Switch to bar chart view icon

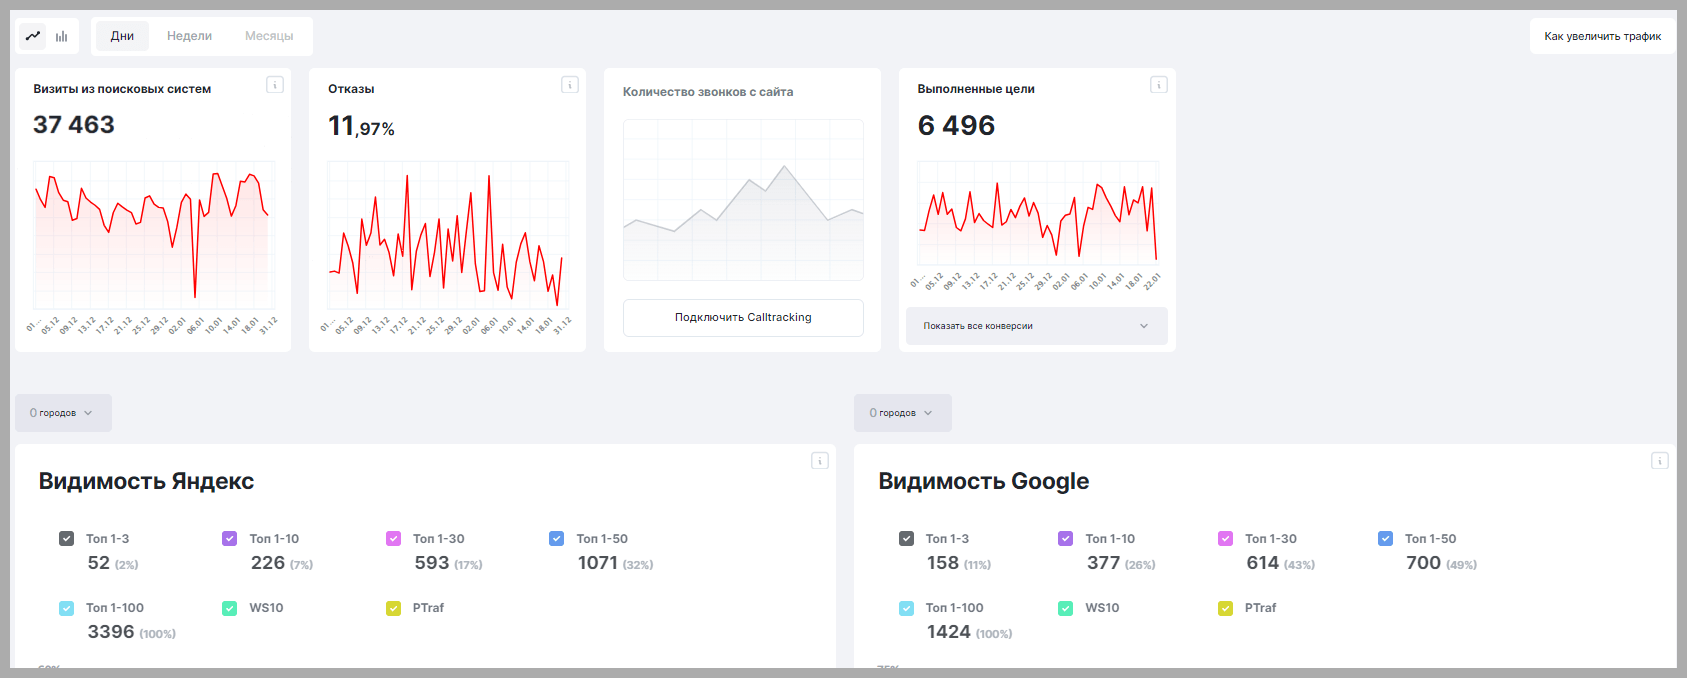(x=62, y=36)
